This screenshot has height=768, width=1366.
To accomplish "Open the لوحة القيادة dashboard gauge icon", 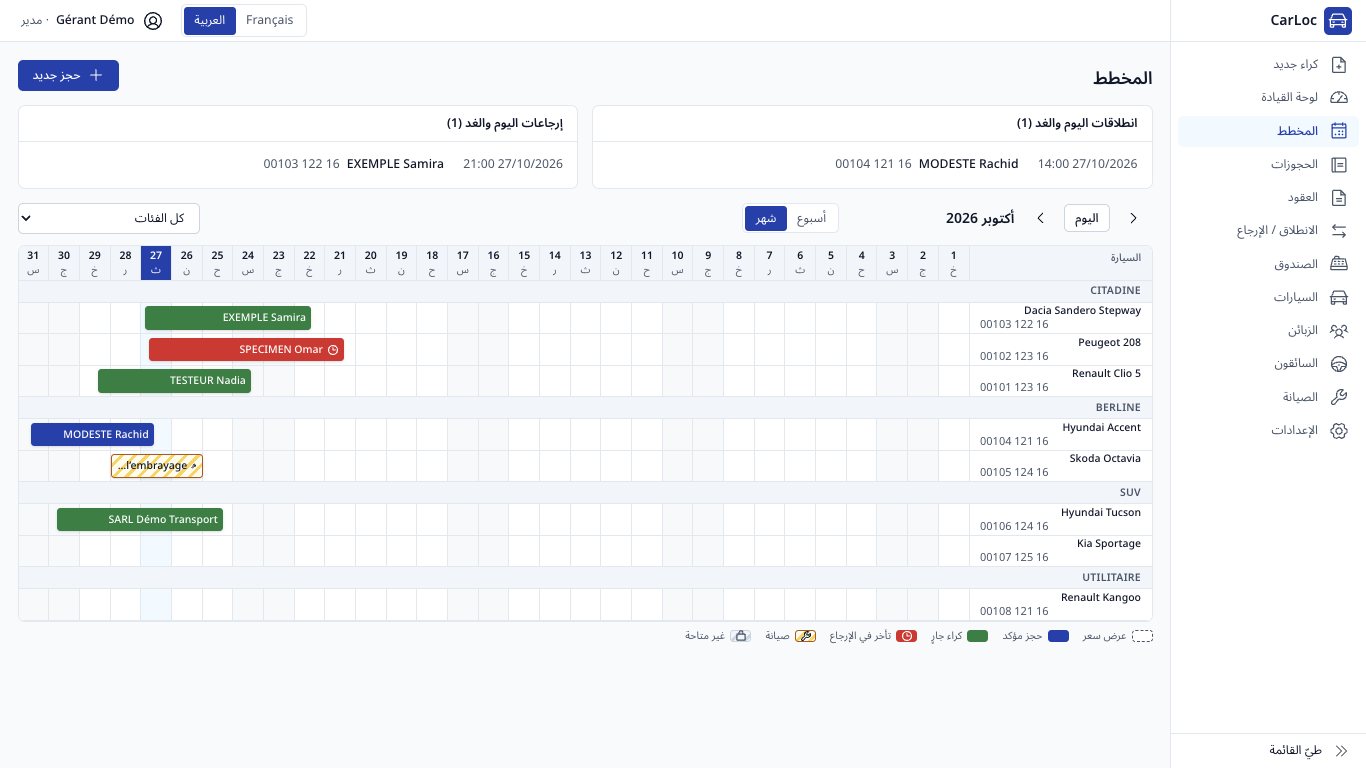I will [1339, 97].
